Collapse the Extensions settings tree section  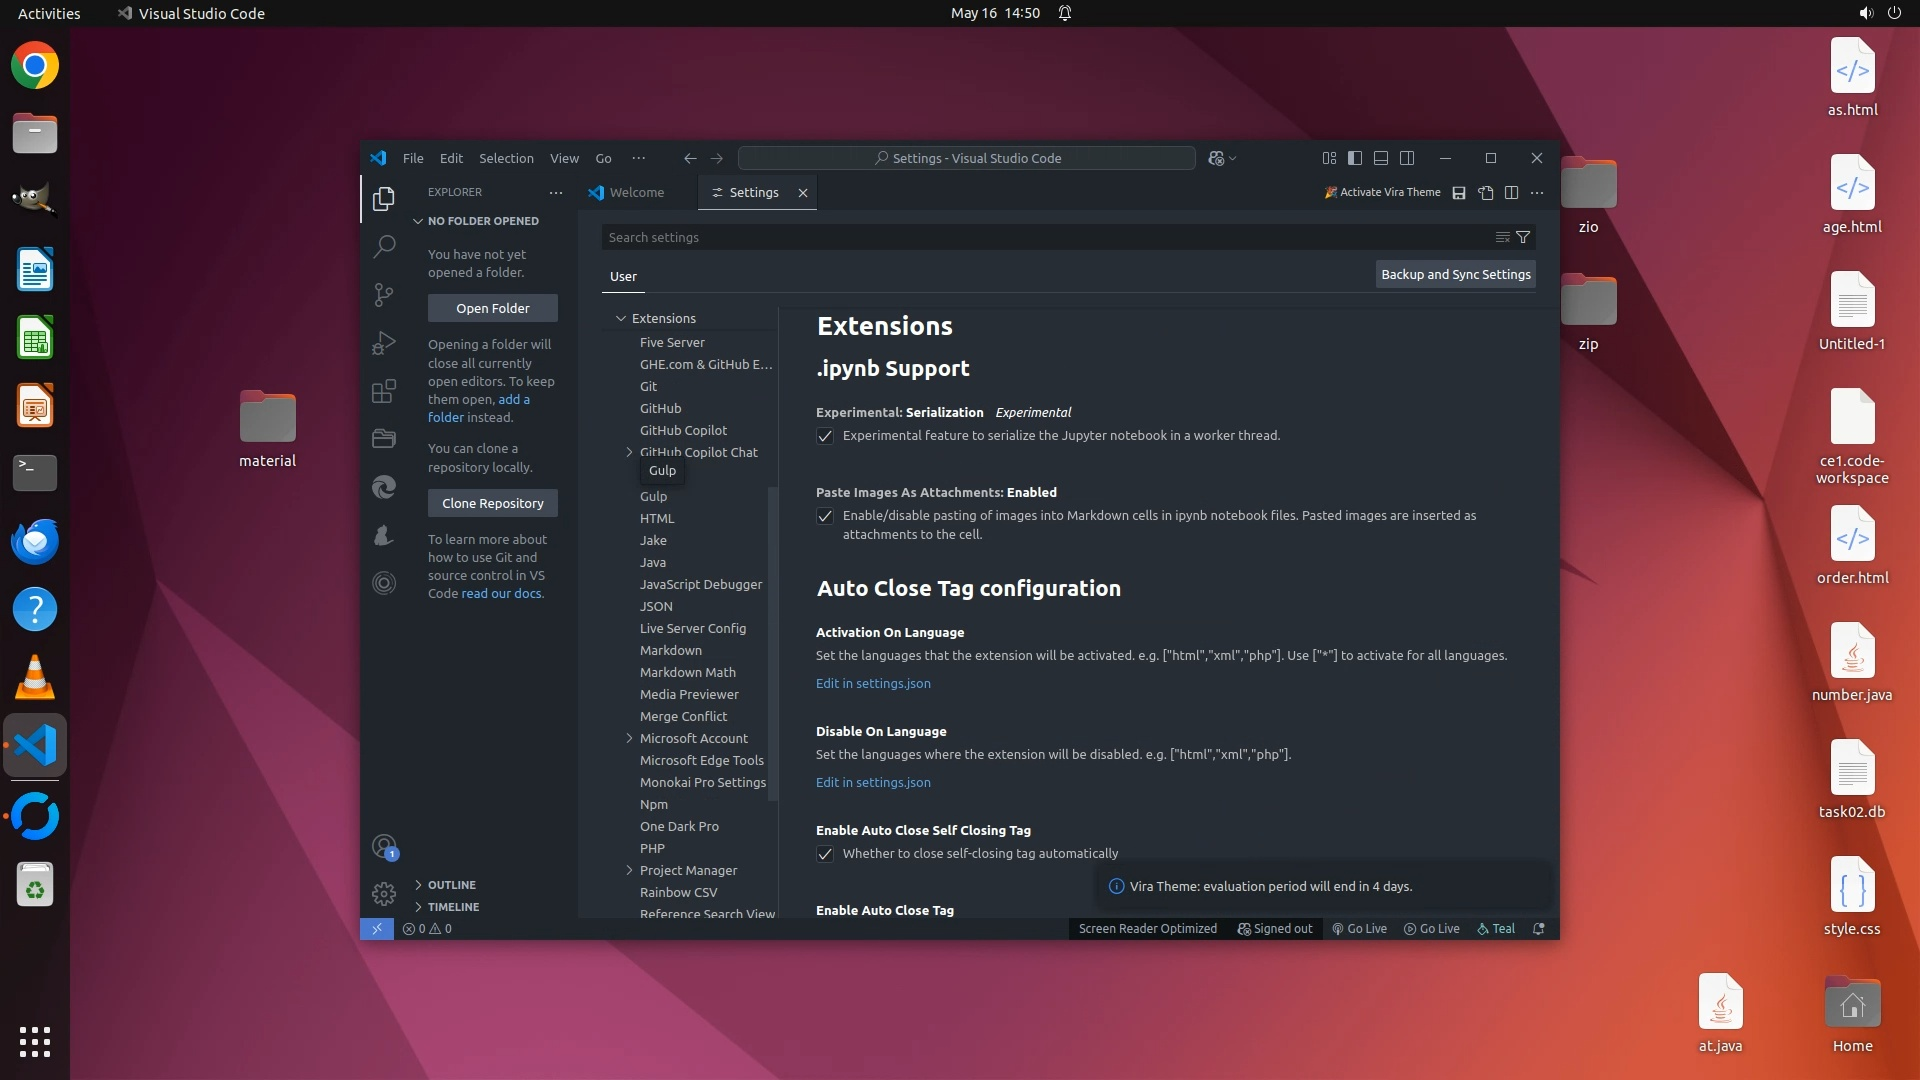621,319
